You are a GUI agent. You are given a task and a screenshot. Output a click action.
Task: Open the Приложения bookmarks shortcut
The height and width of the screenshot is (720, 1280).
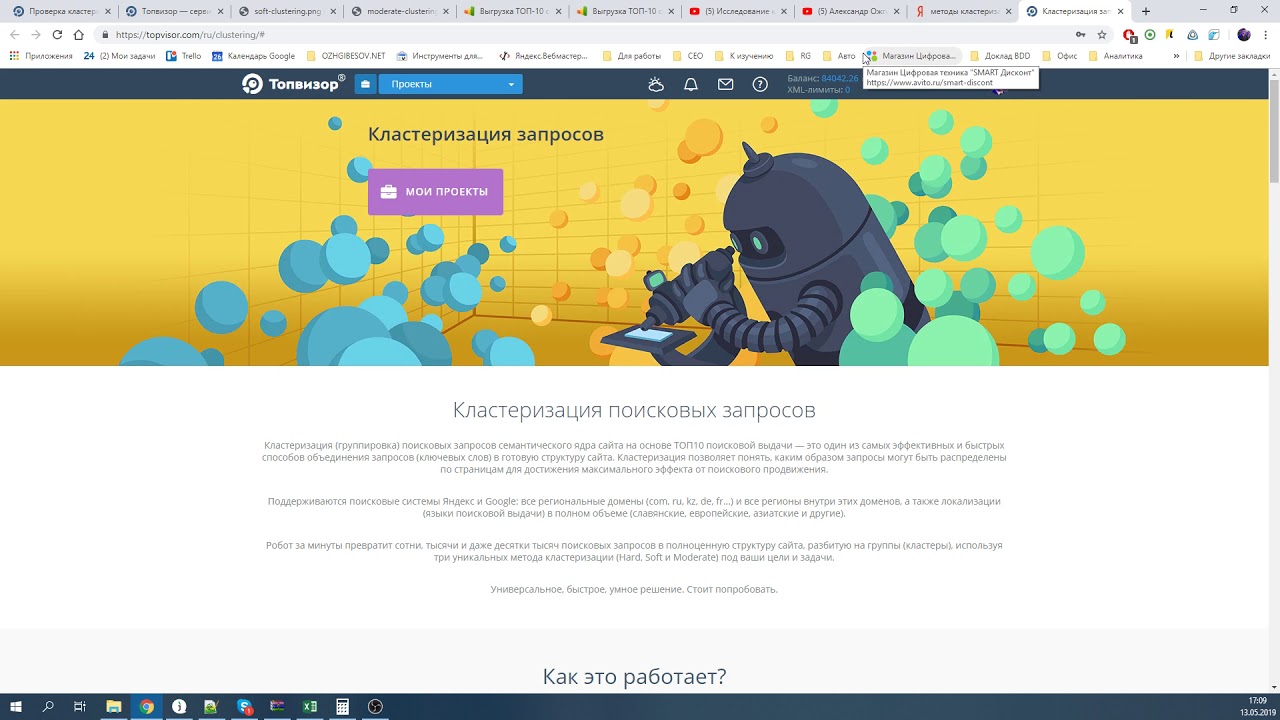pos(41,56)
